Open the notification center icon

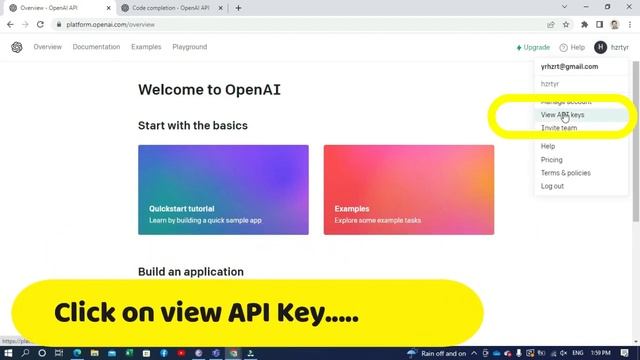coord(624,353)
